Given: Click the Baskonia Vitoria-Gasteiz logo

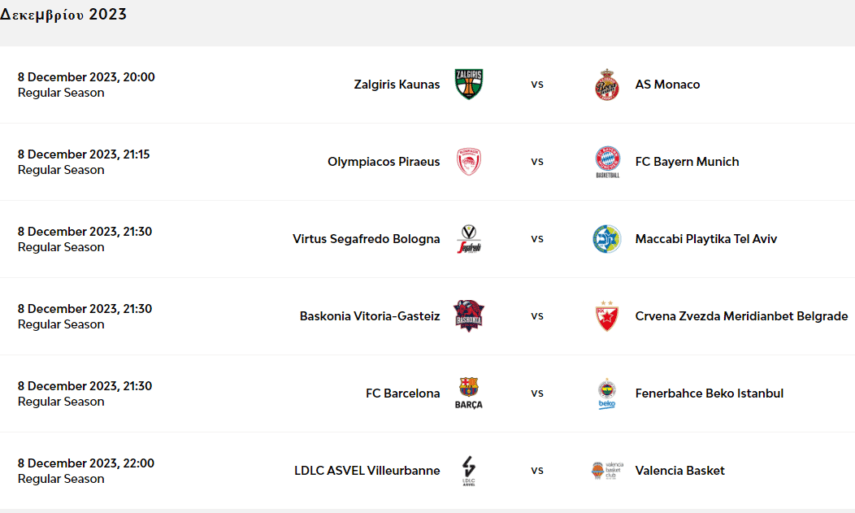Looking at the screenshot, I should click(469, 316).
